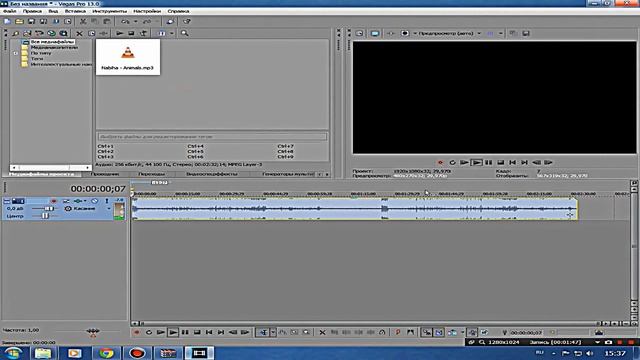Toggle auto ripple mode
Screen dimensions: 640x360
click(452, 332)
